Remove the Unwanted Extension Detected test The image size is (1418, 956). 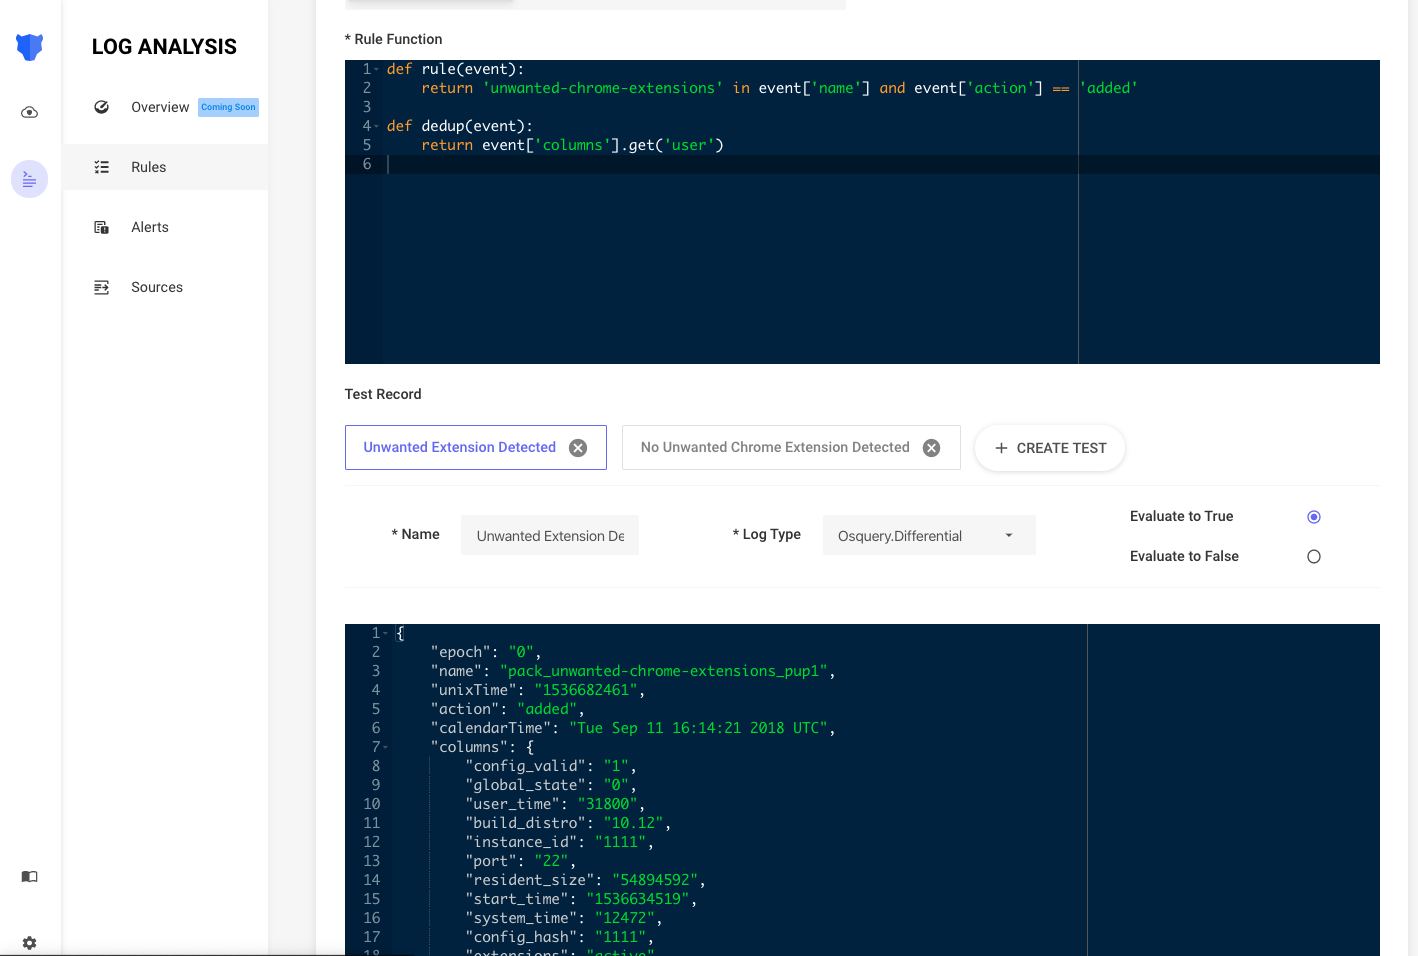pyautogui.click(x=578, y=448)
